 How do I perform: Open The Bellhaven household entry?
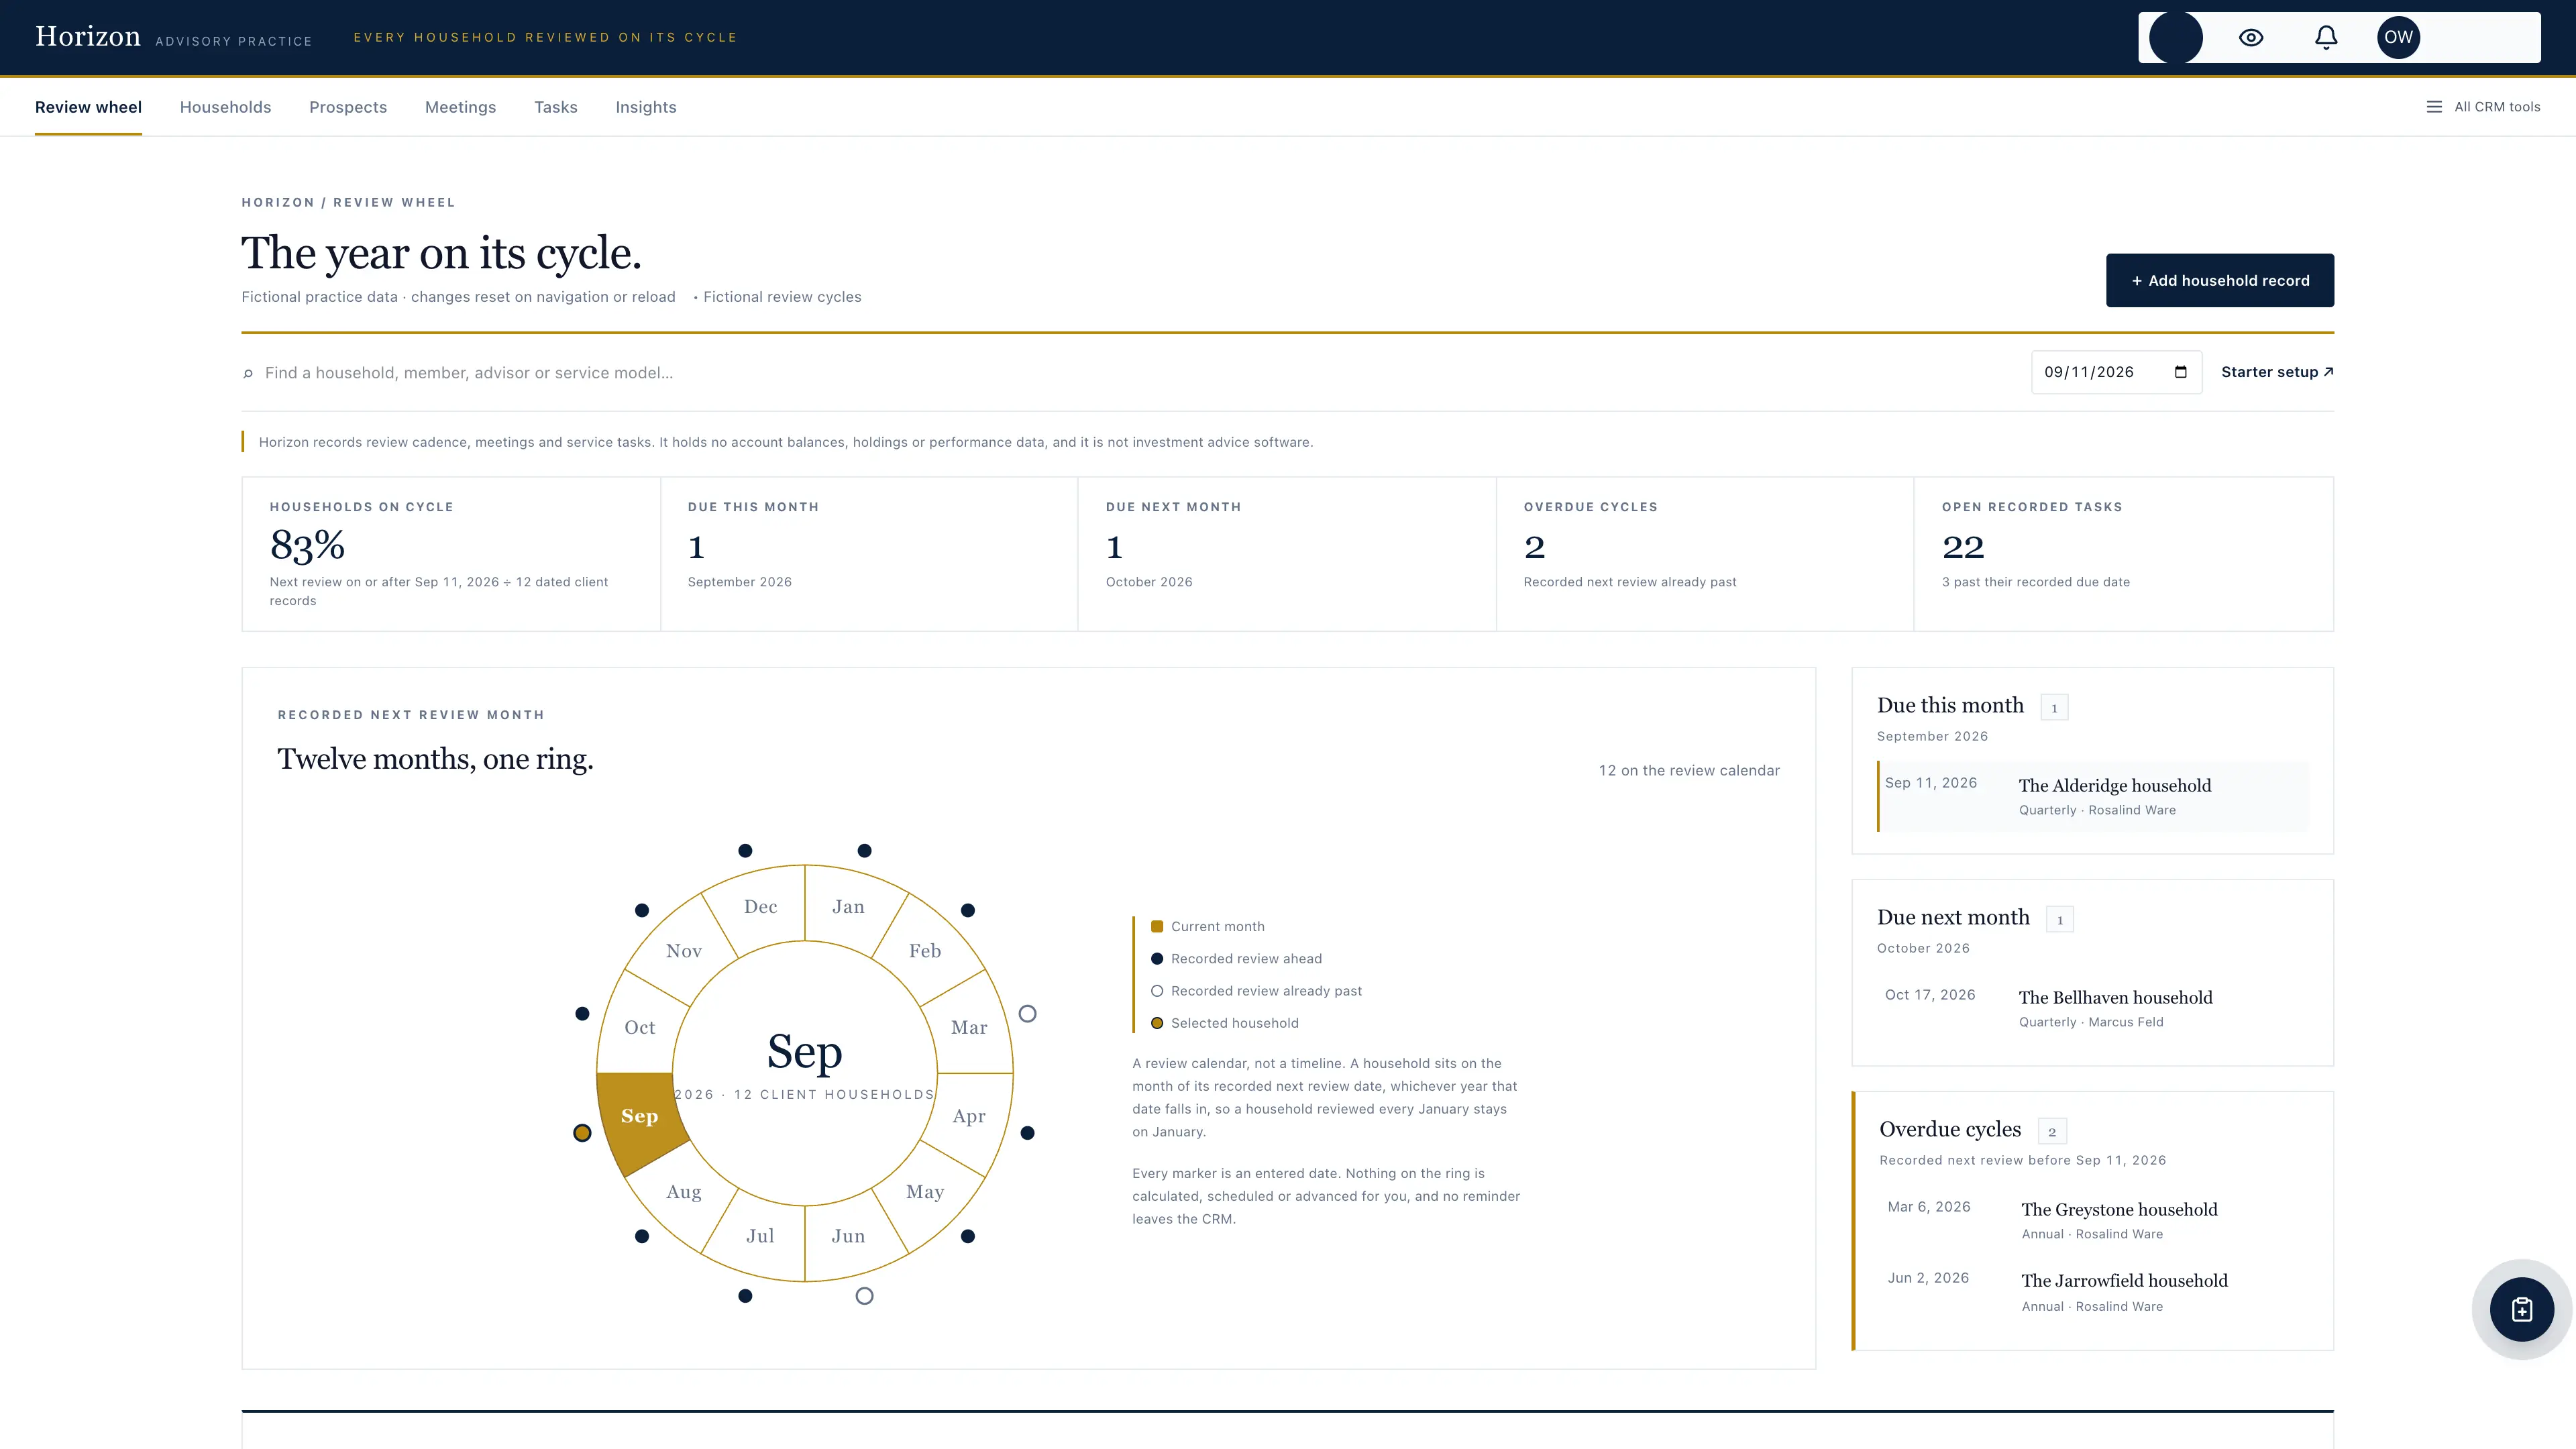[x=2093, y=1008]
